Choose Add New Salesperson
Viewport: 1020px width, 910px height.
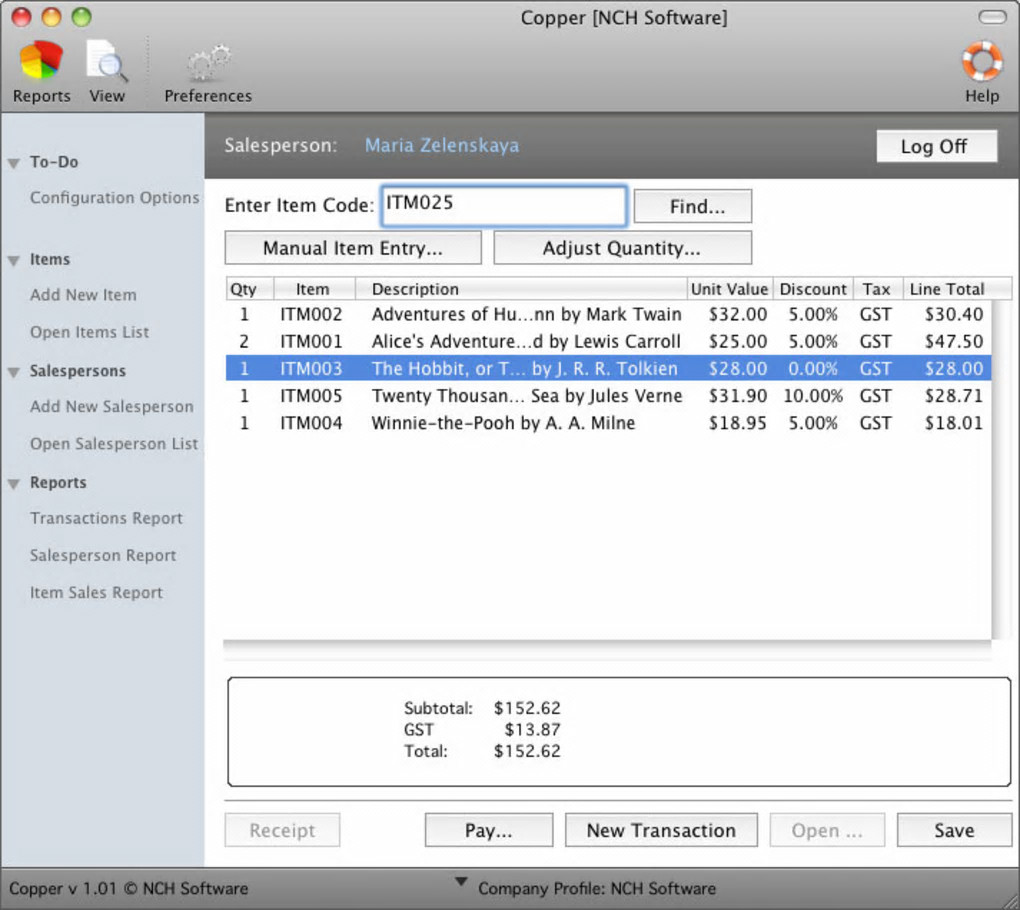click(x=111, y=407)
